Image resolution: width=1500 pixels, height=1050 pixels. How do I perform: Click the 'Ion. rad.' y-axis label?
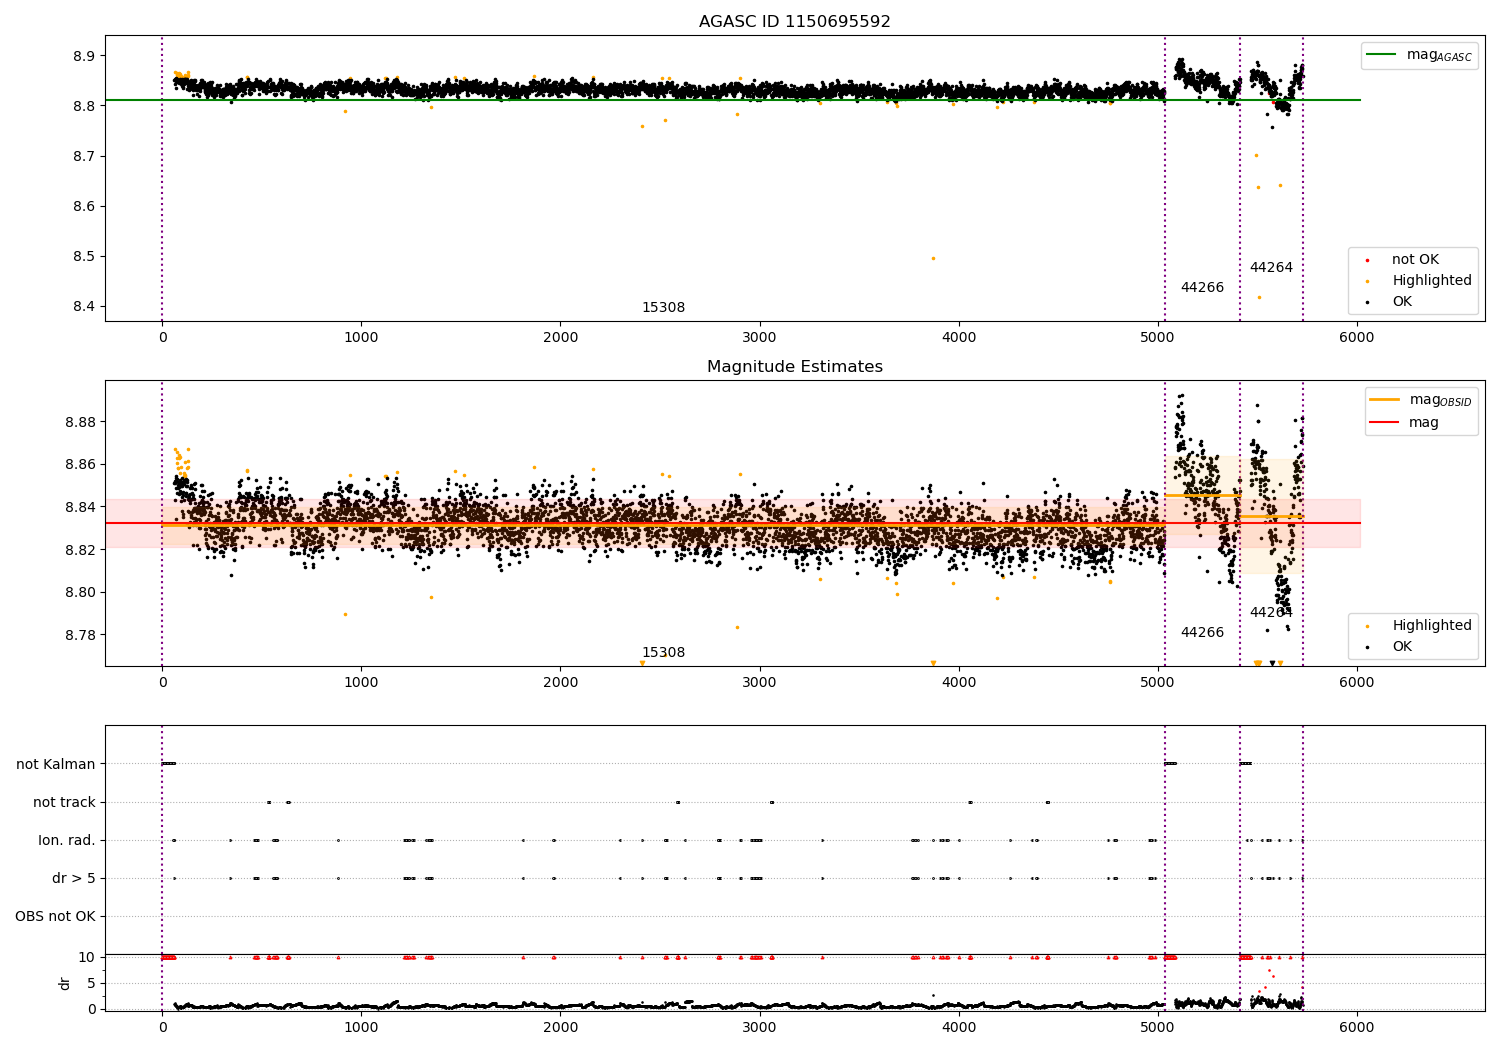(67, 840)
